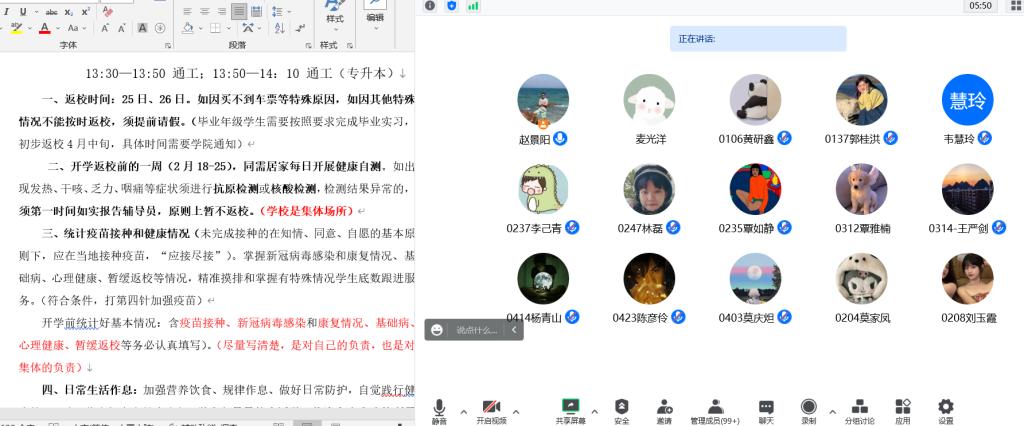Click 共享屏幕 share screen button
The width and height of the screenshot is (1024, 426).
click(x=570, y=409)
